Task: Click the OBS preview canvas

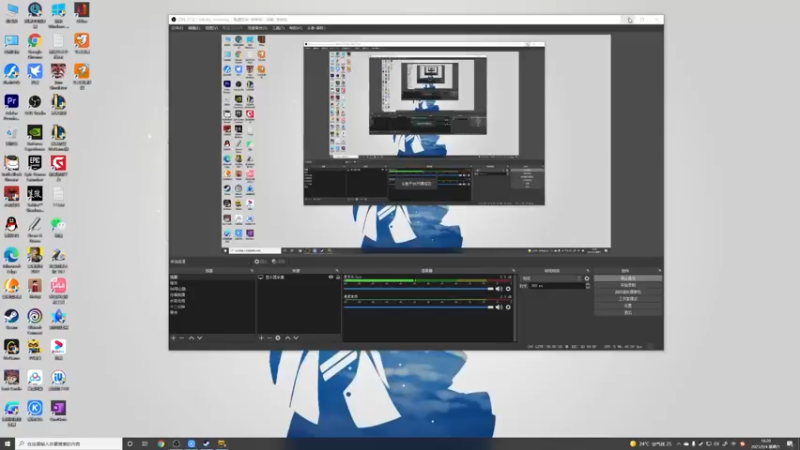Action: click(416, 144)
